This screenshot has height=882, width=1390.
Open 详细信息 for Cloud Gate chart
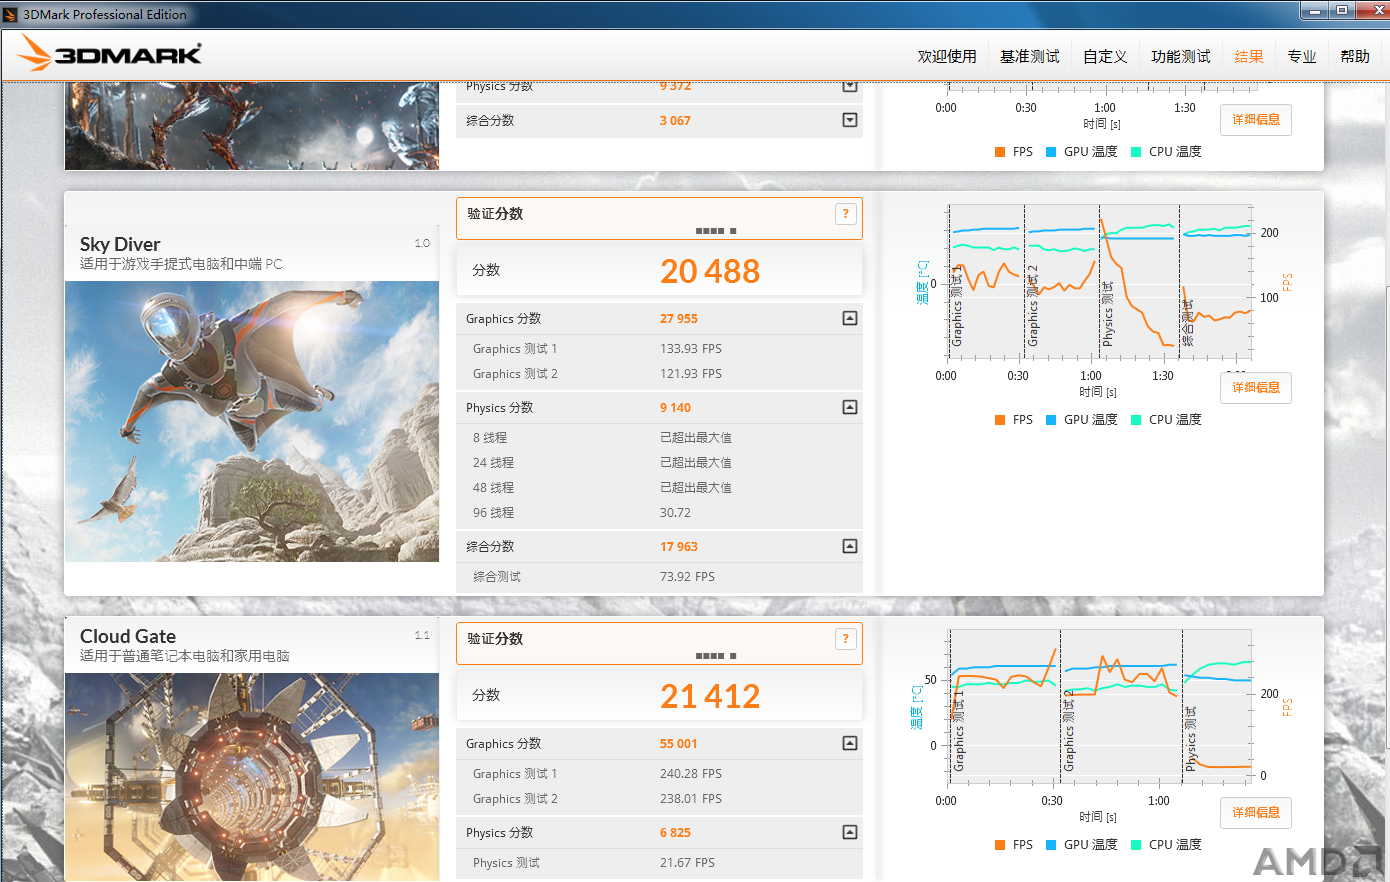point(1256,813)
